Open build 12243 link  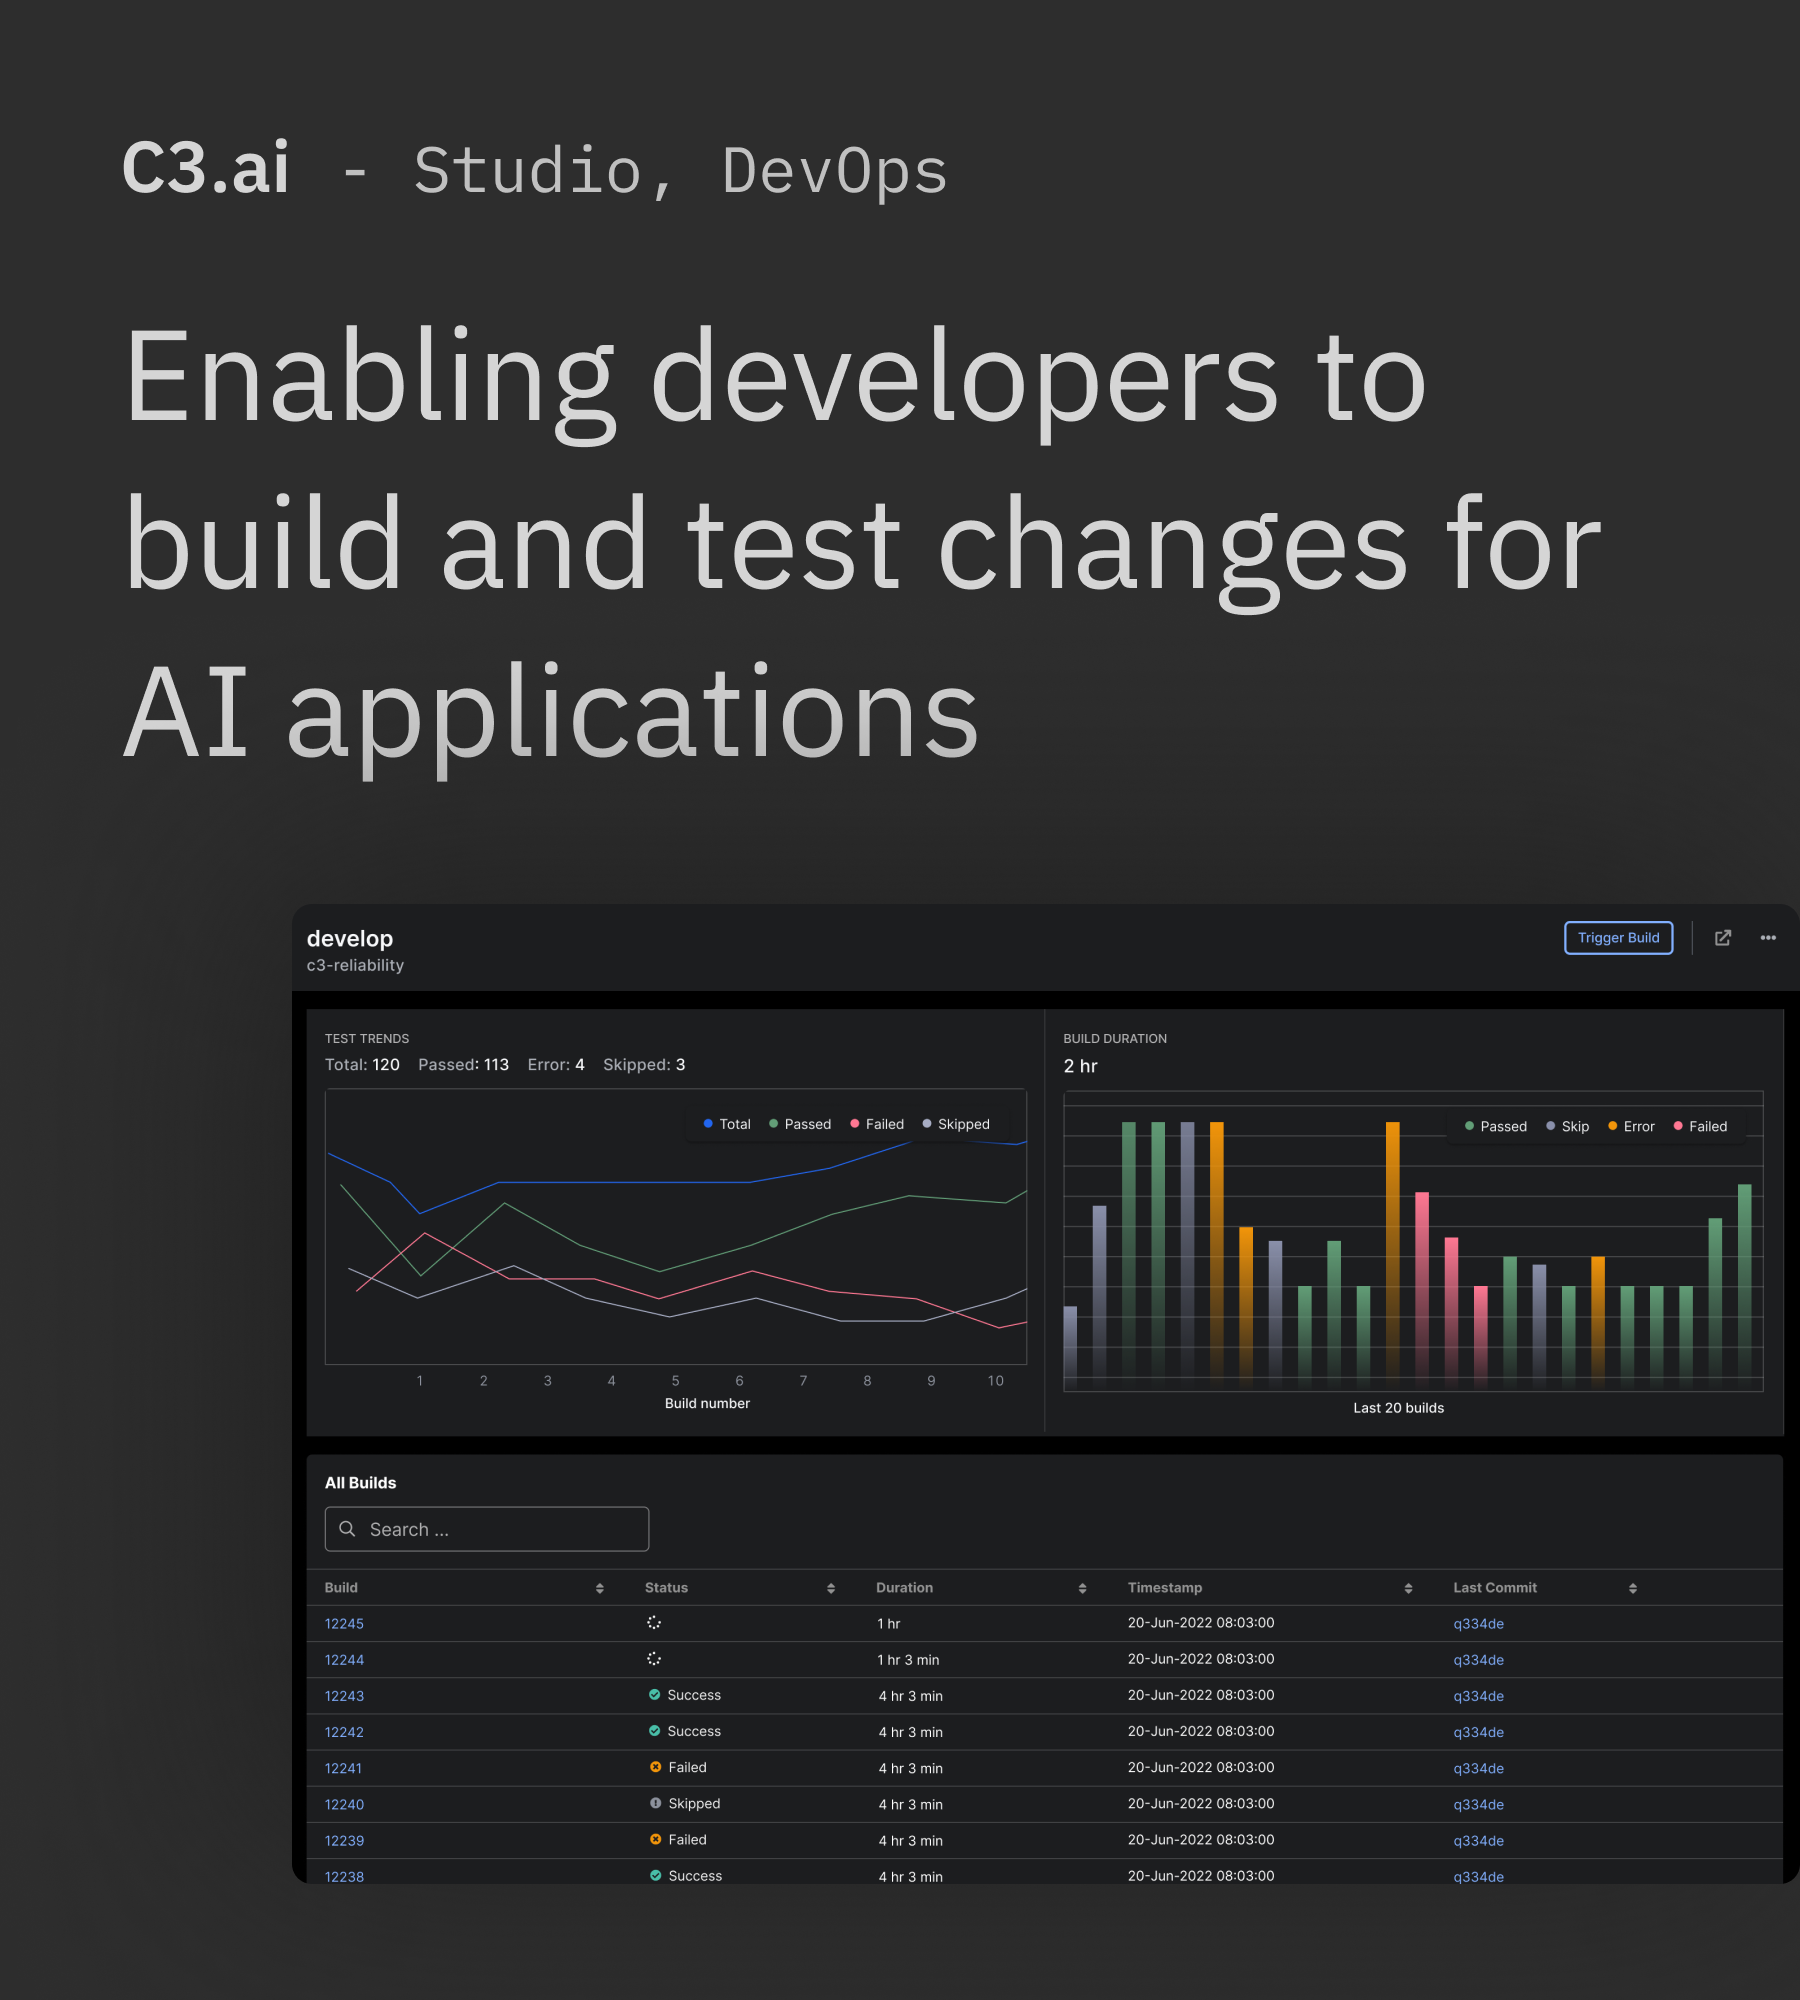[344, 1696]
